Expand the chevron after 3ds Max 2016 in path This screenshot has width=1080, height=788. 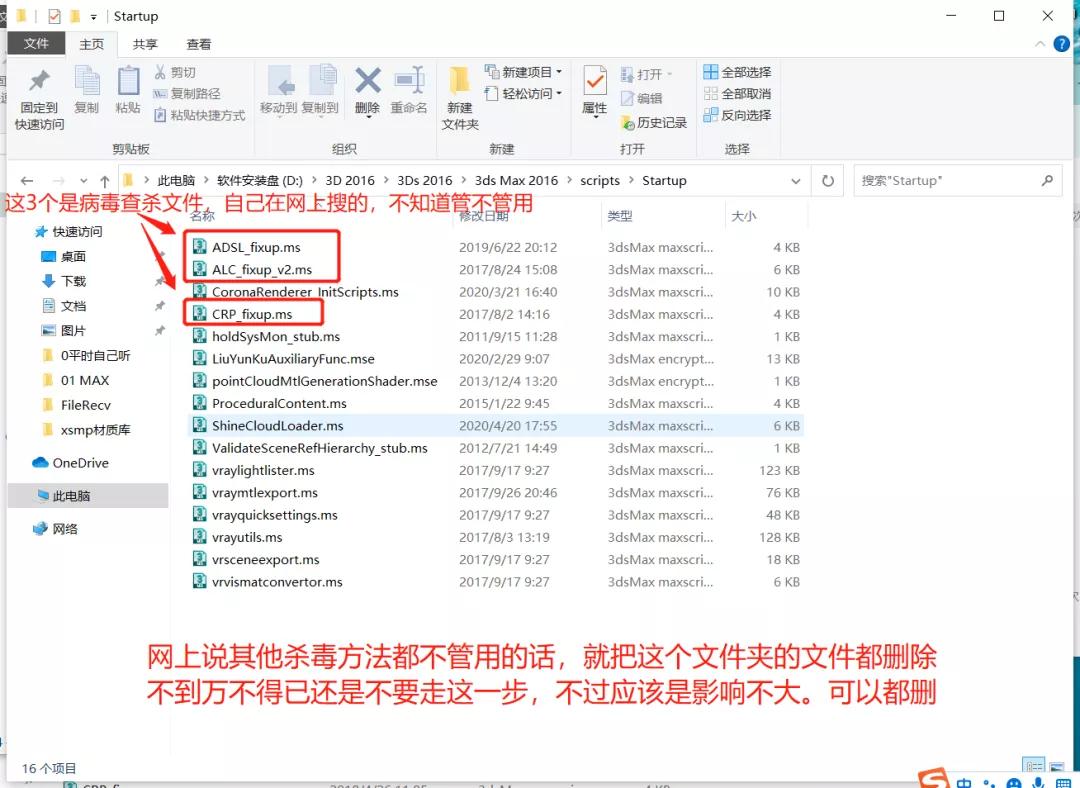[569, 180]
